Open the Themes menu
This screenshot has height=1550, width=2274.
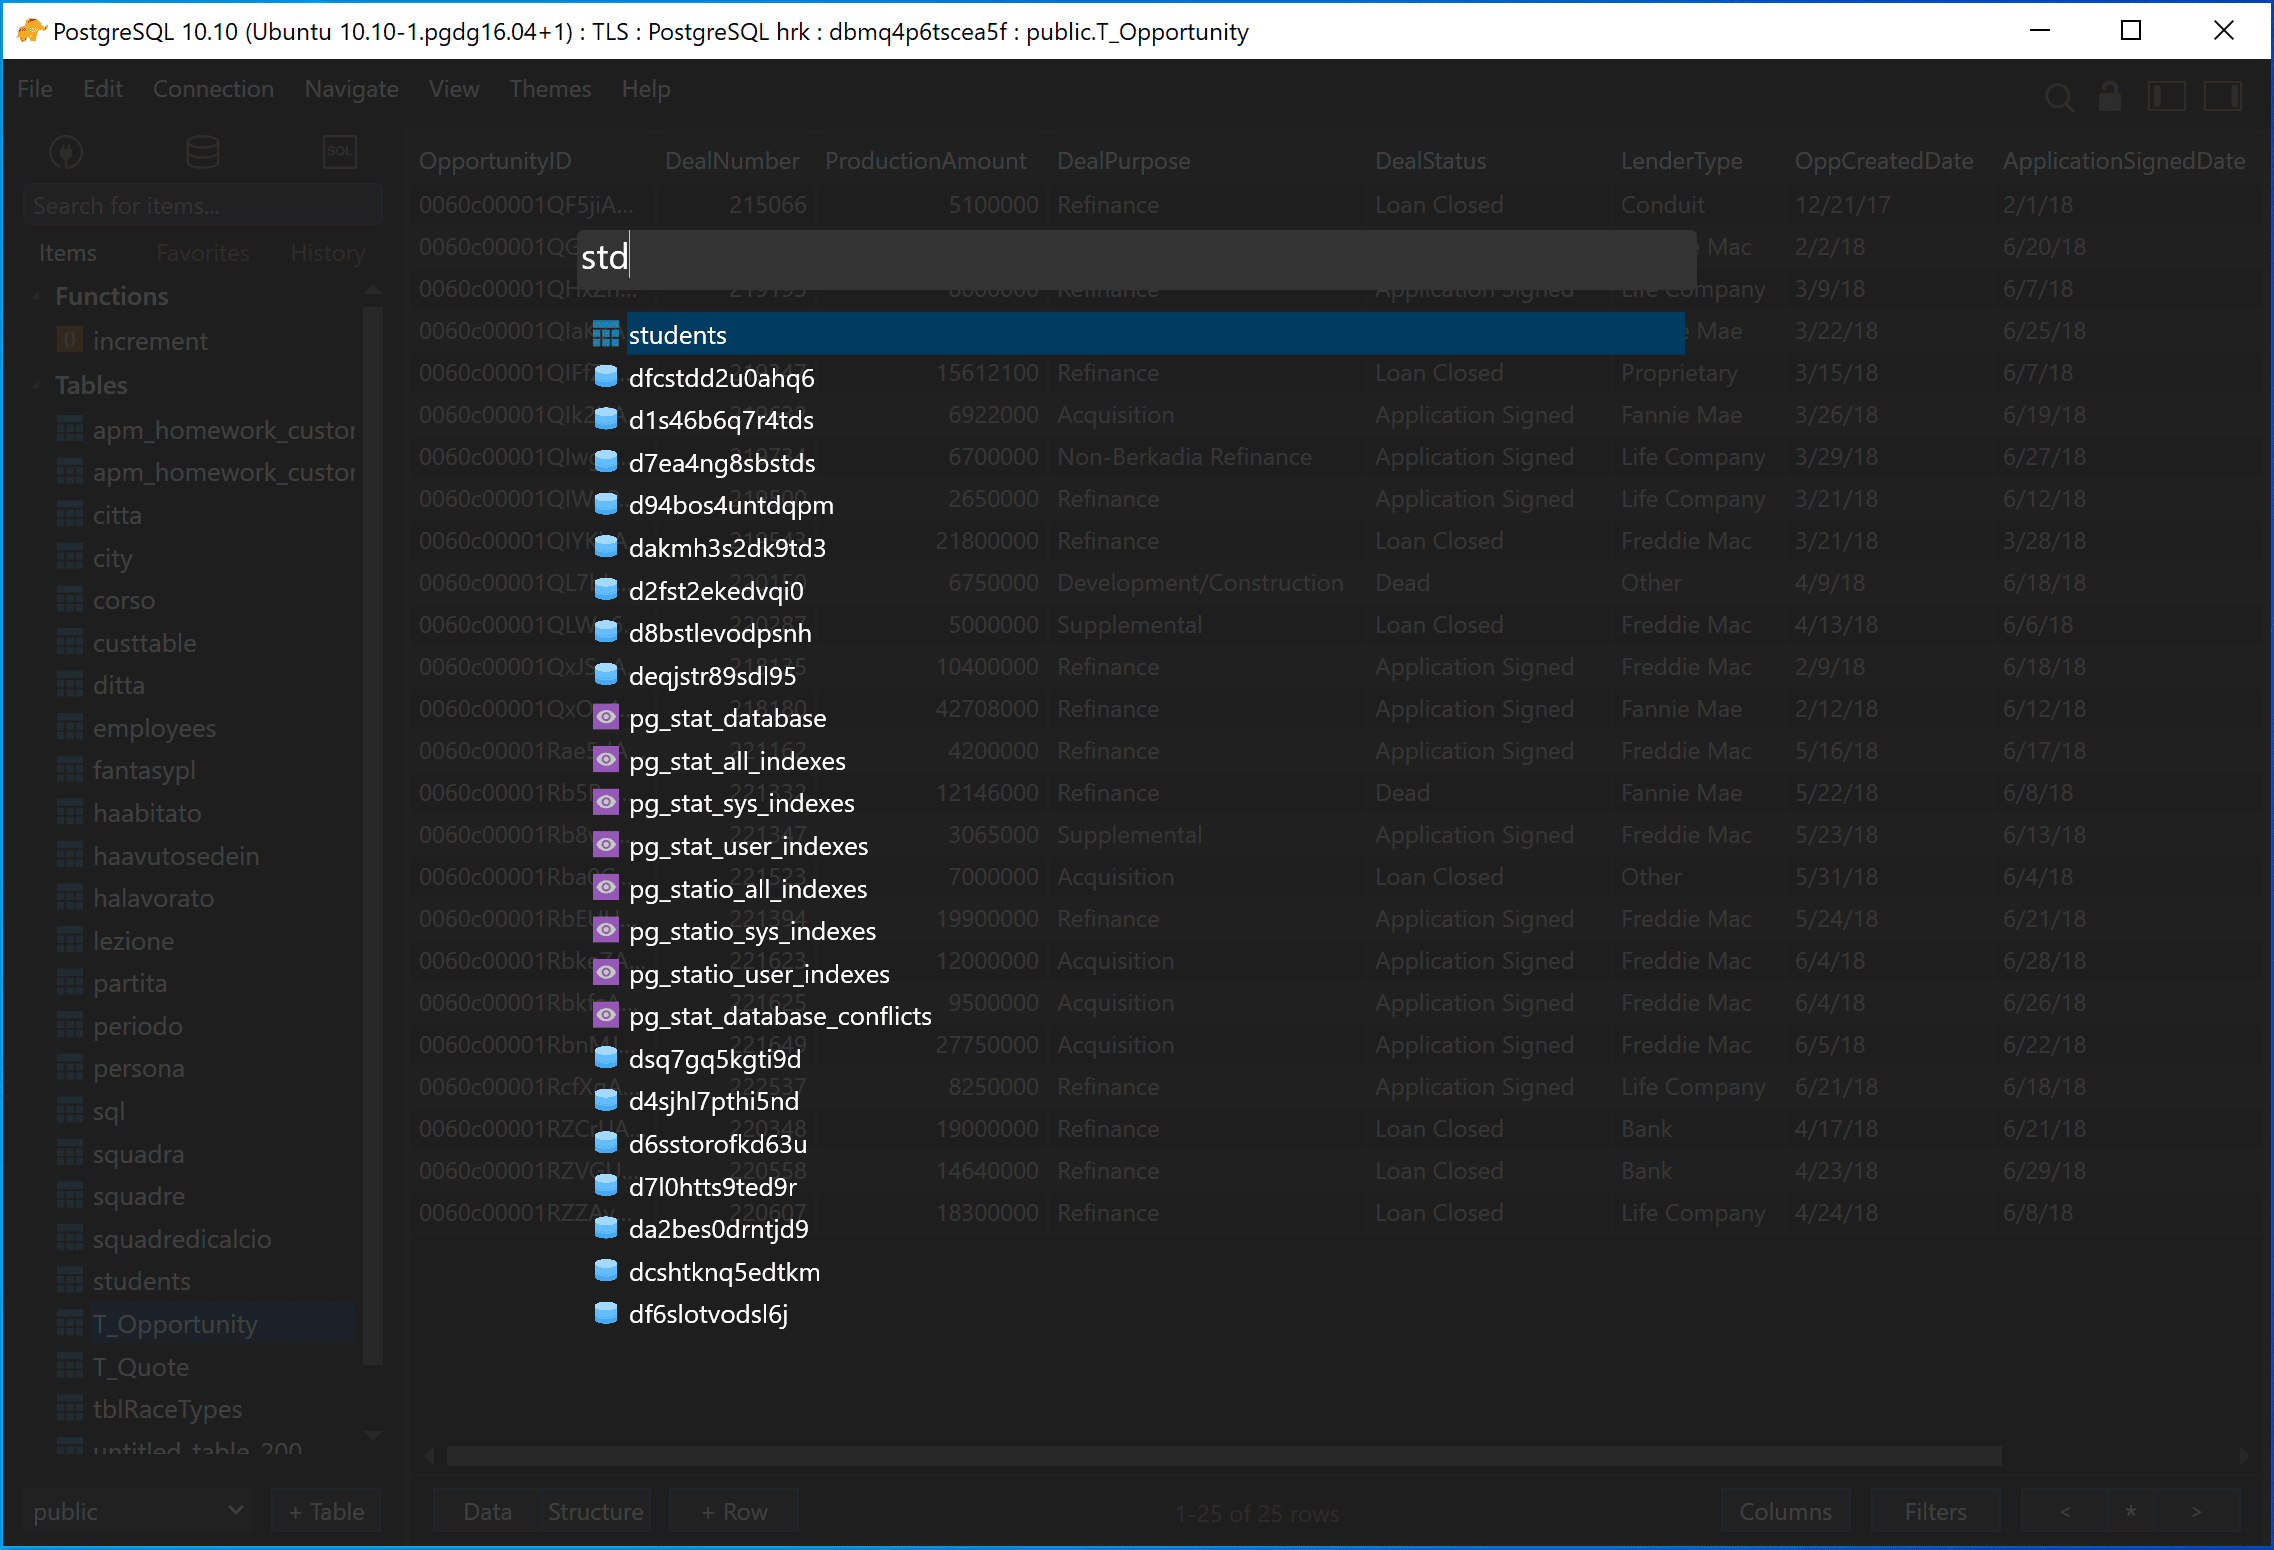coord(550,89)
